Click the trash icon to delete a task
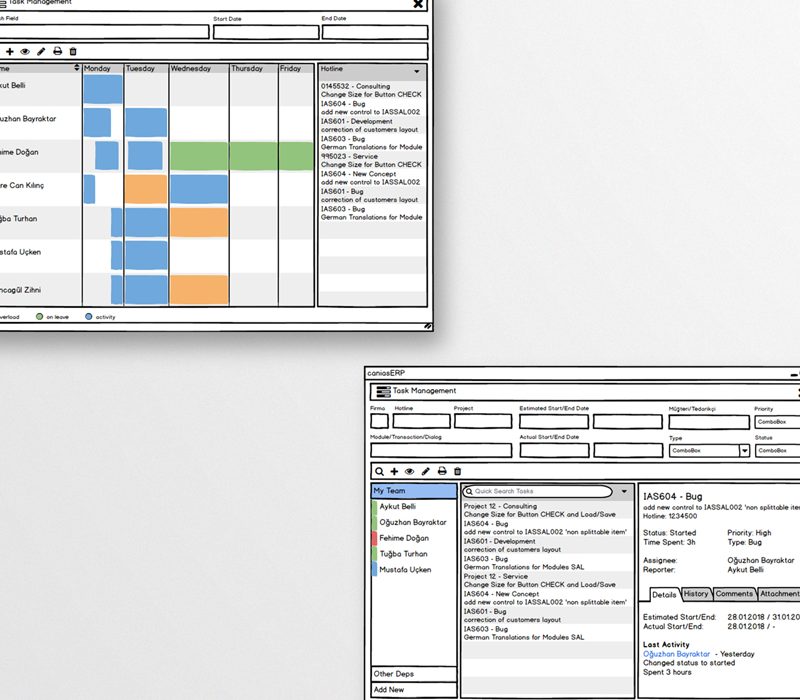This screenshot has height=700, width=800. pyautogui.click(x=457, y=472)
